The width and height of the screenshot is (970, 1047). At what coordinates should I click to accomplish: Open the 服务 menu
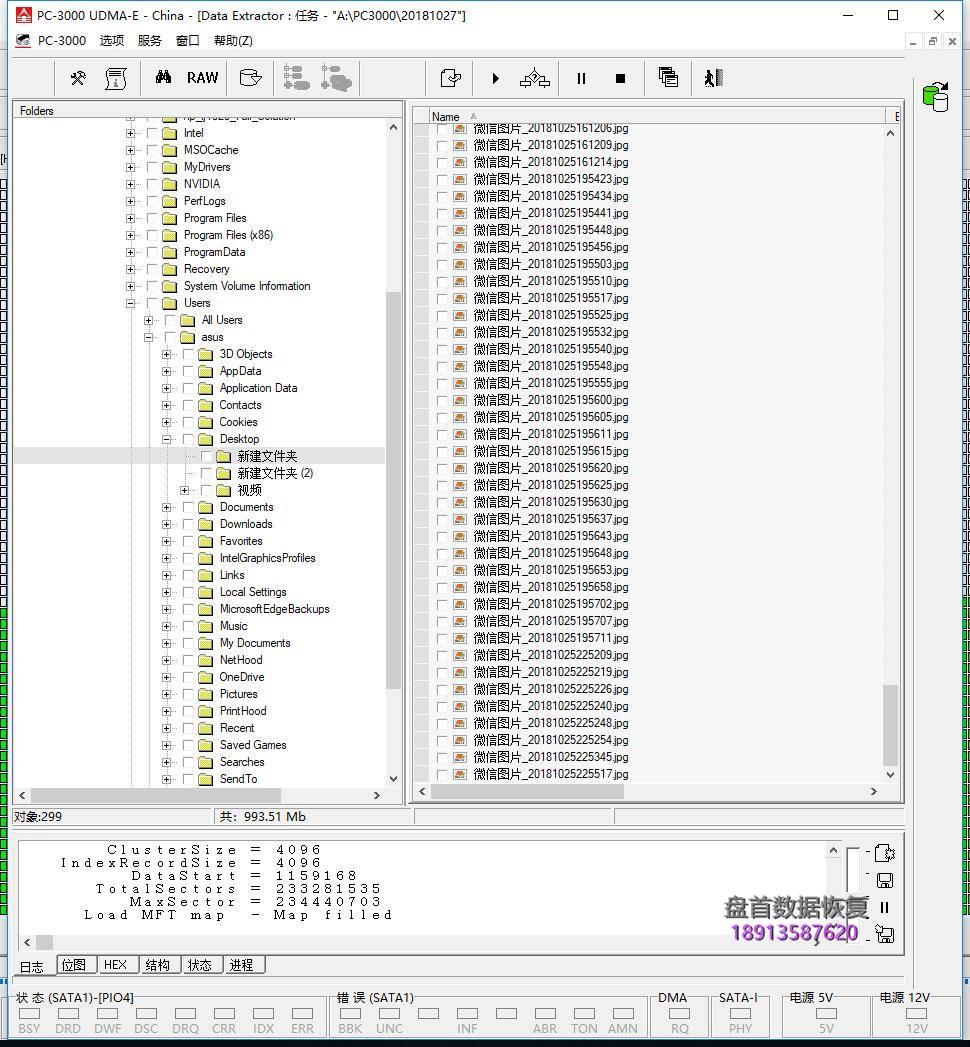click(149, 41)
